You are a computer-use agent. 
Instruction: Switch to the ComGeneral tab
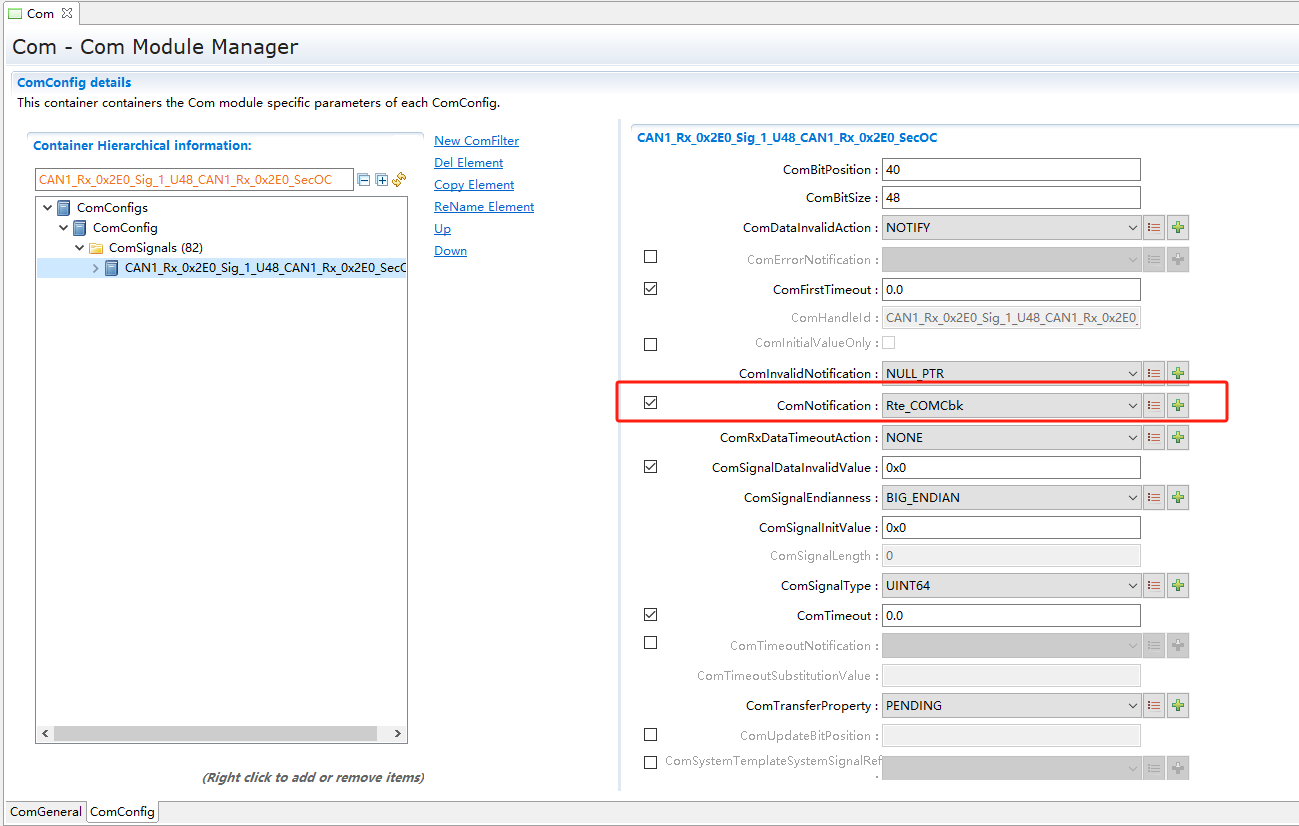(x=46, y=812)
